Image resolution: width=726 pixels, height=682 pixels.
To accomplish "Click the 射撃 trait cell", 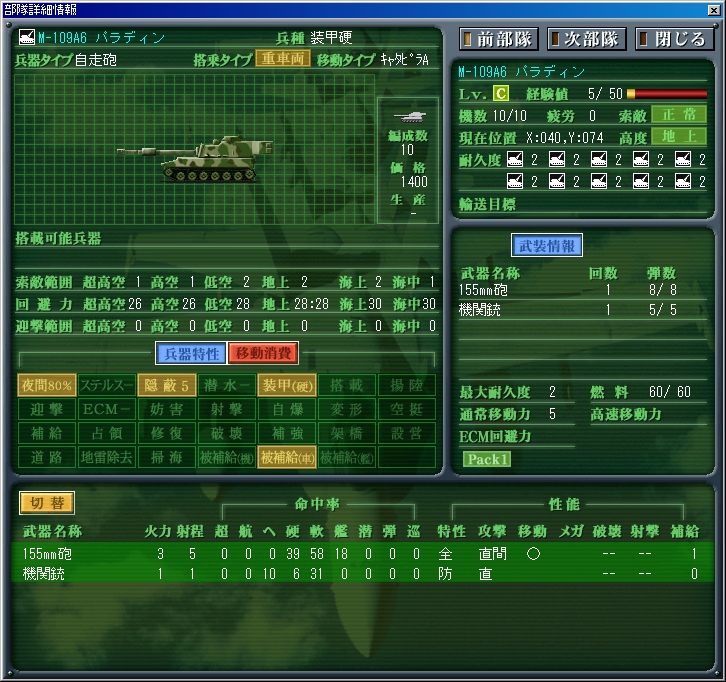I will point(227,409).
